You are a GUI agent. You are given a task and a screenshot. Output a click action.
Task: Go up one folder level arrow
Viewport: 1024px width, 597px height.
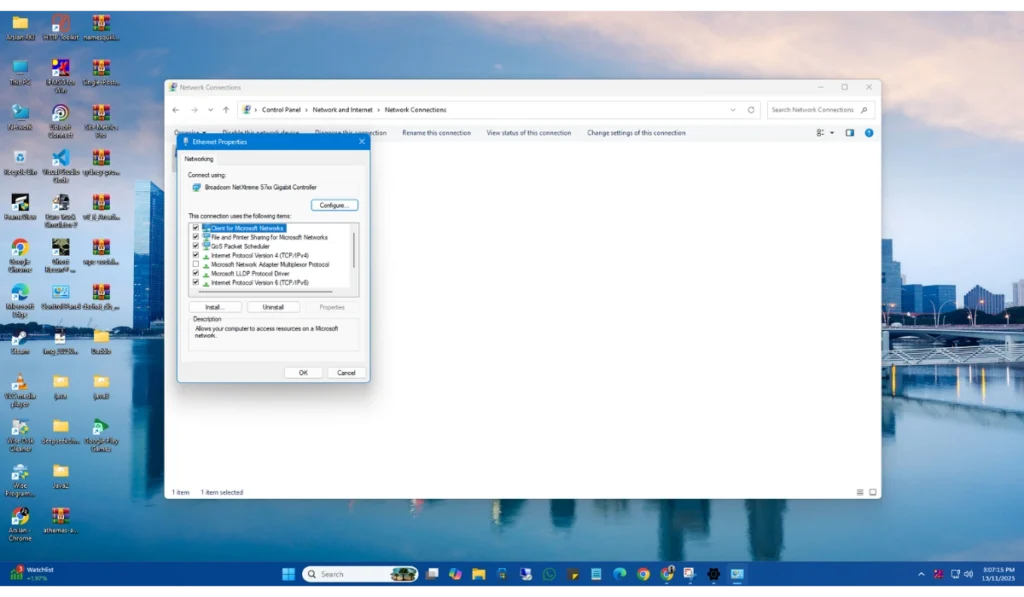pyautogui.click(x=226, y=110)
